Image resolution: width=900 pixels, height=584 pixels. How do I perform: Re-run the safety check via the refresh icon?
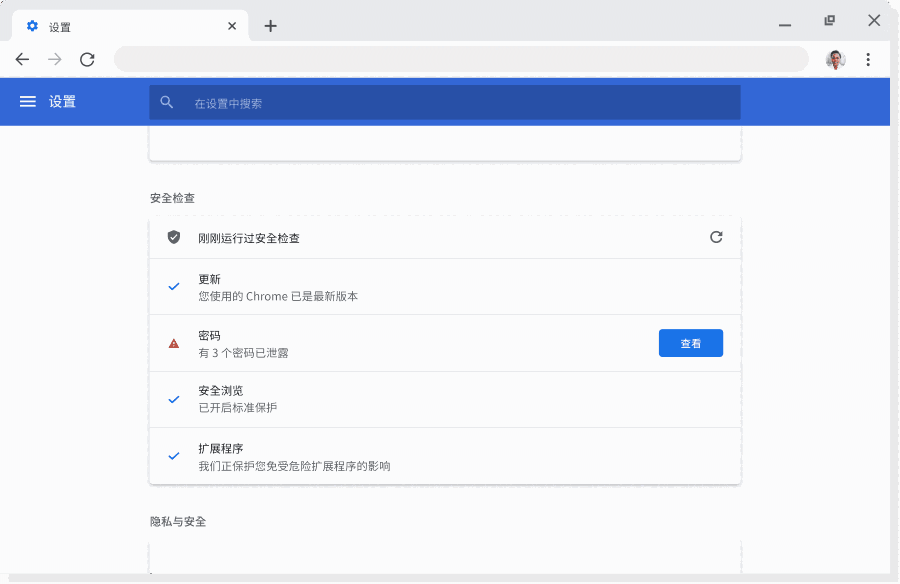715,237
